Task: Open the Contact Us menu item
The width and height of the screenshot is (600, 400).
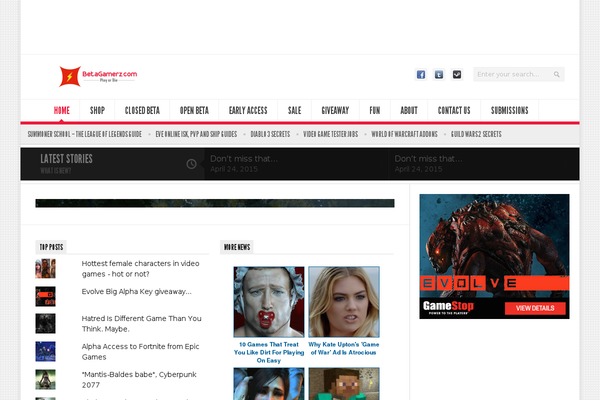Action: point(454,111)
